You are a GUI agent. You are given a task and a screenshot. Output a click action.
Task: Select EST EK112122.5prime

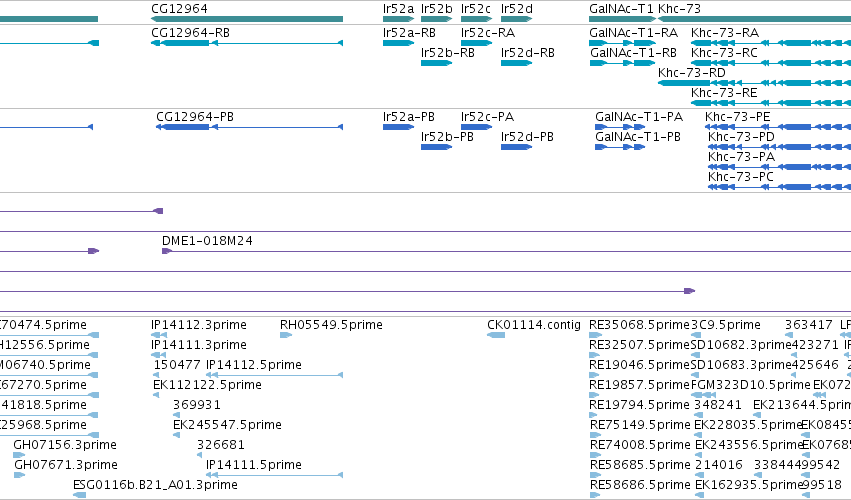207,385
